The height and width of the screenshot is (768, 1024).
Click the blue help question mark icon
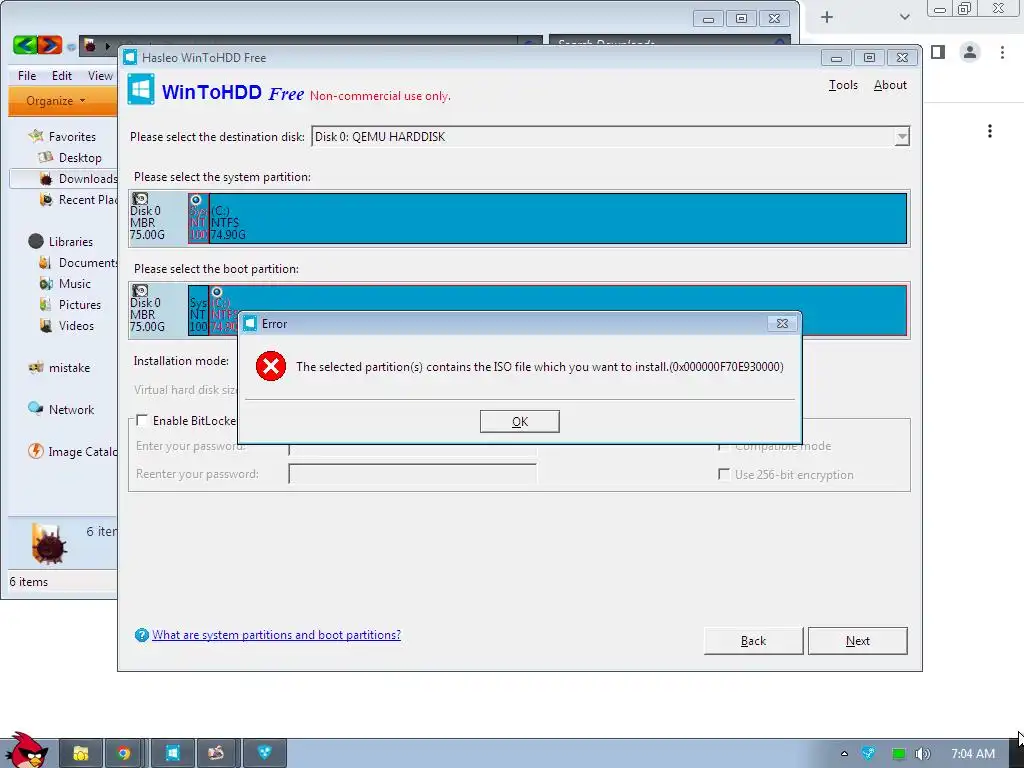tap(142, 635)
